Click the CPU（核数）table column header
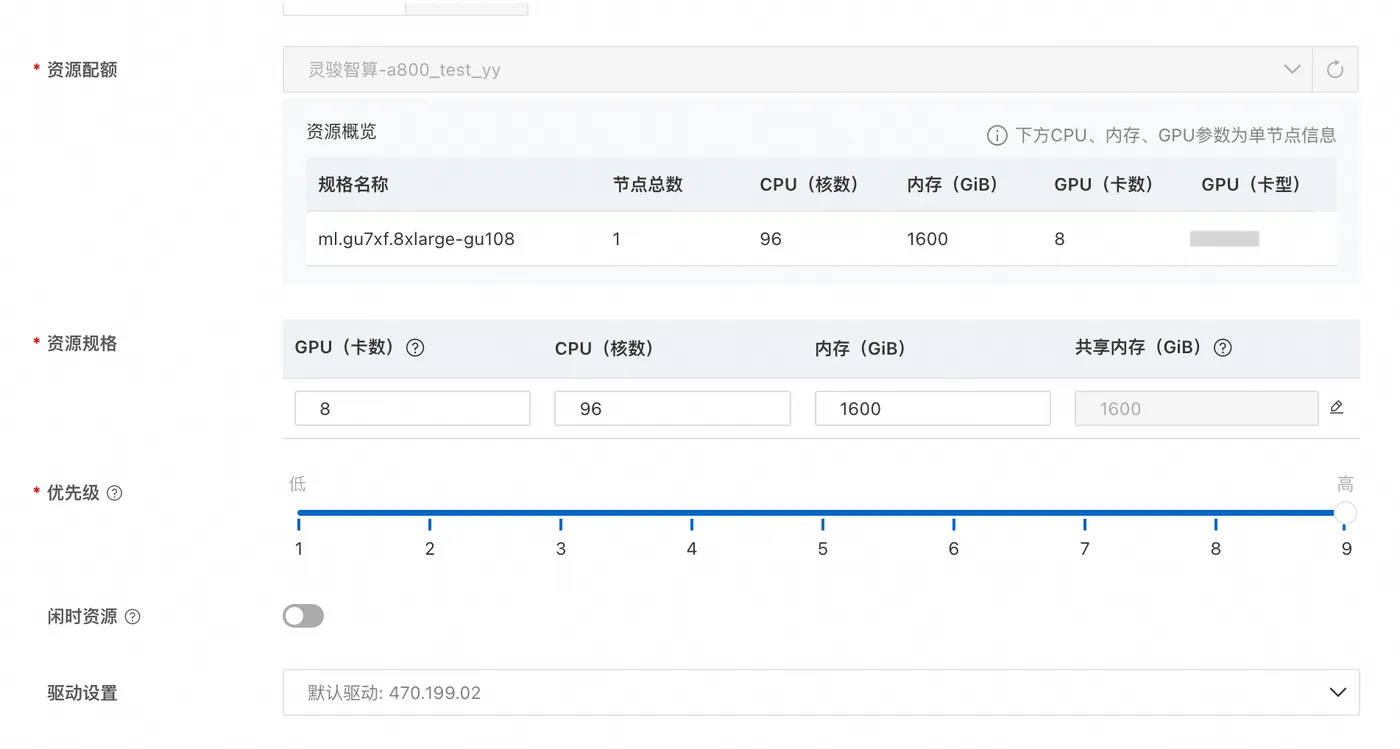The image size is (1400, 749). coord(810,184)
